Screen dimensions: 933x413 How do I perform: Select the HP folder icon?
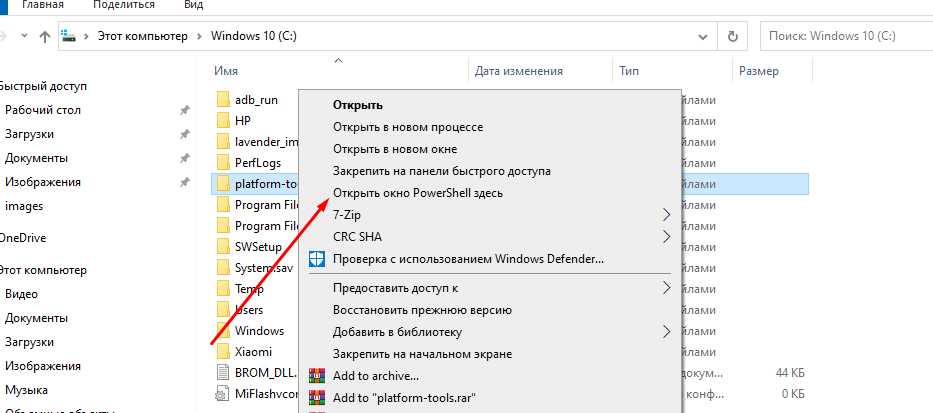[x=223, y=120]
